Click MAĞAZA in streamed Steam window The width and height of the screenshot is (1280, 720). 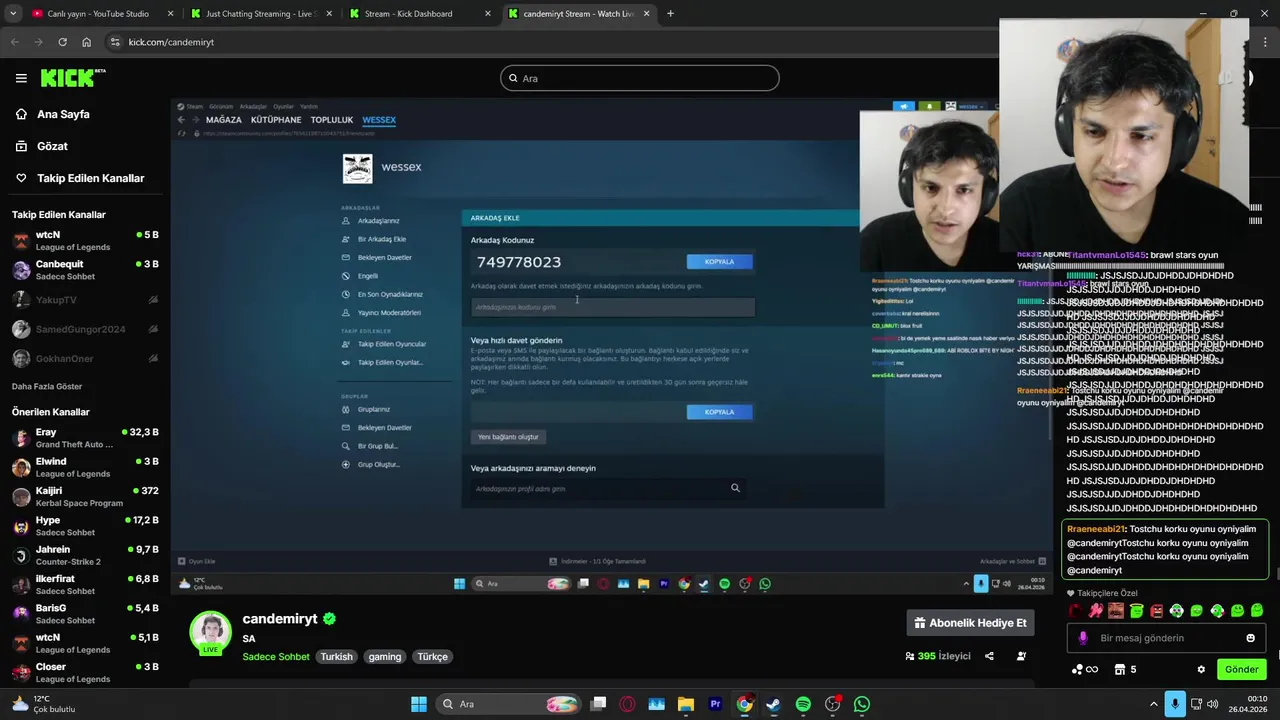coord(224,120)
